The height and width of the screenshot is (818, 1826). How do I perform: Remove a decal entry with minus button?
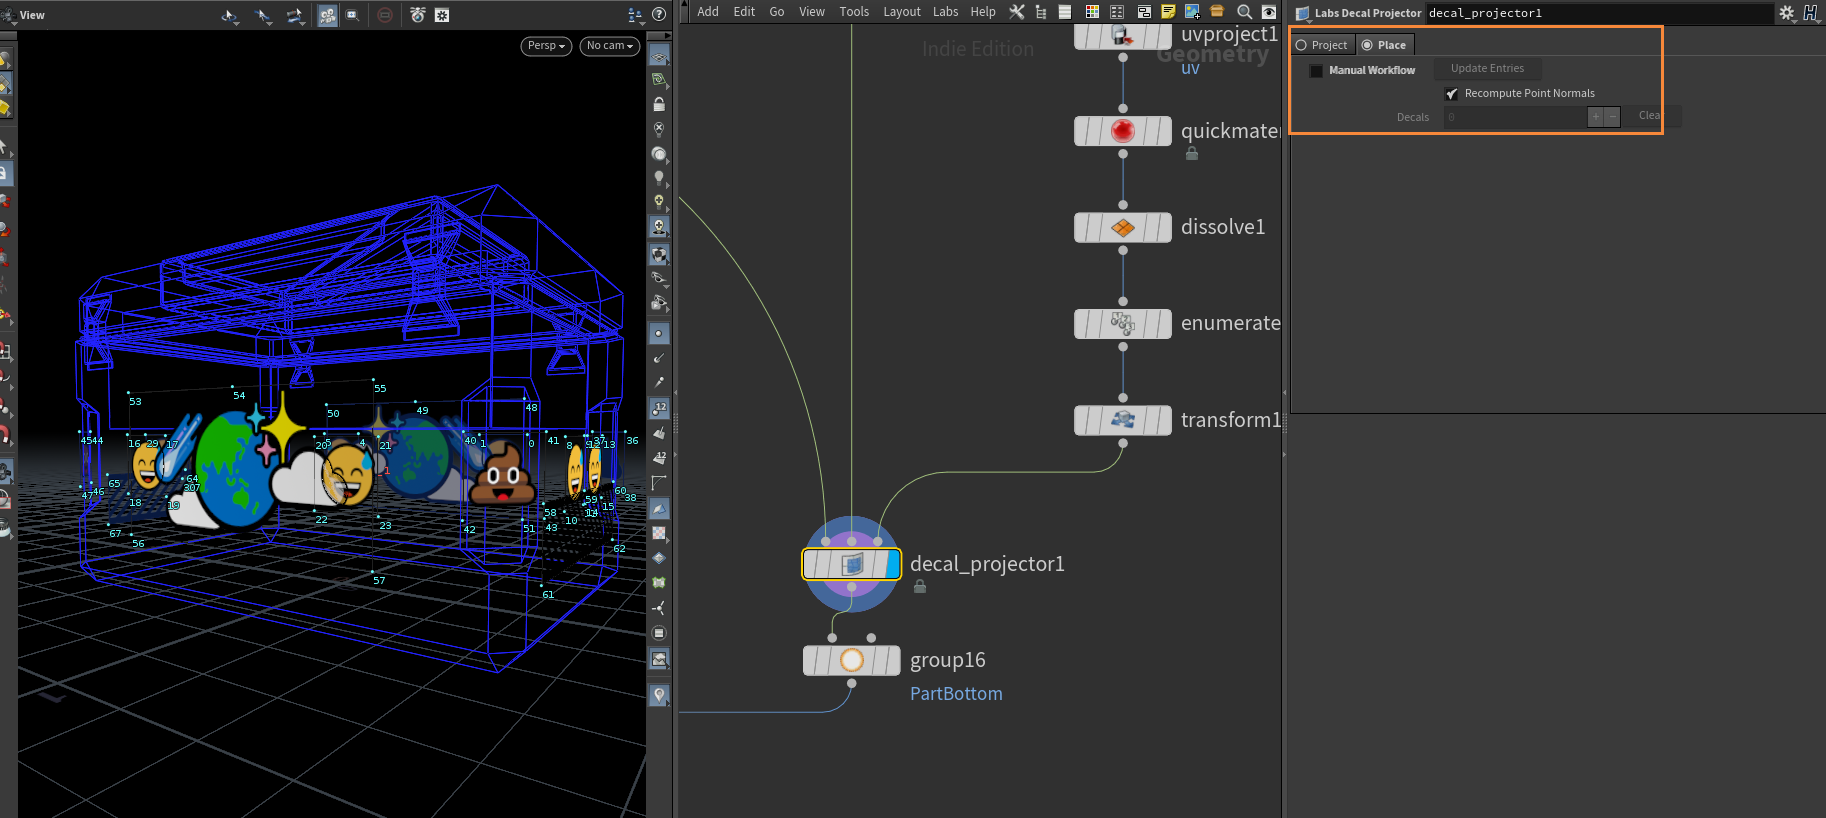(1612, 117)
